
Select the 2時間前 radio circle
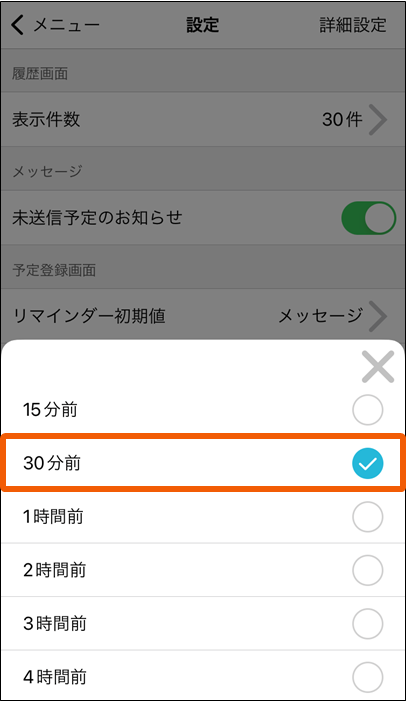[x=368, y=570]
